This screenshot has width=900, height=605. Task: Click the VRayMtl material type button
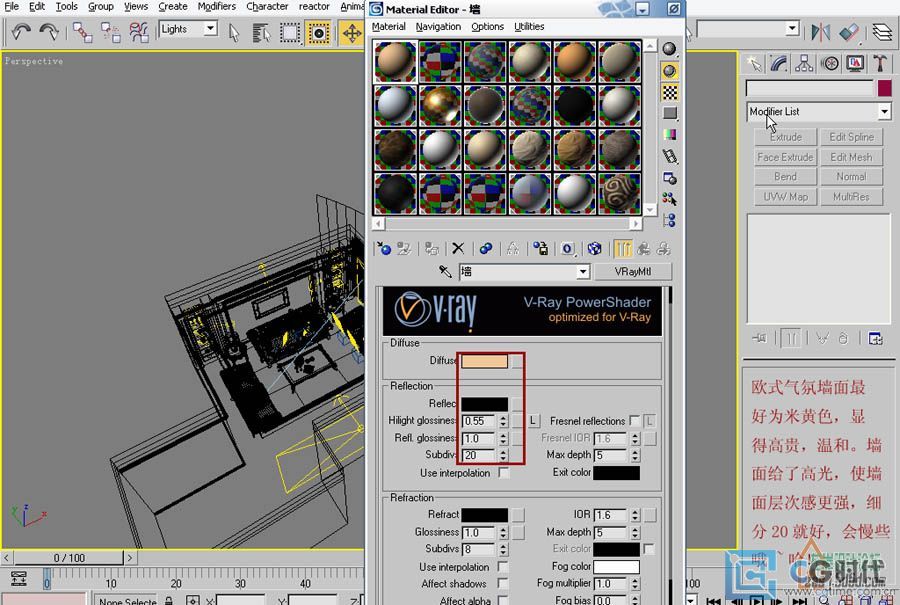(x=633, y=272)
